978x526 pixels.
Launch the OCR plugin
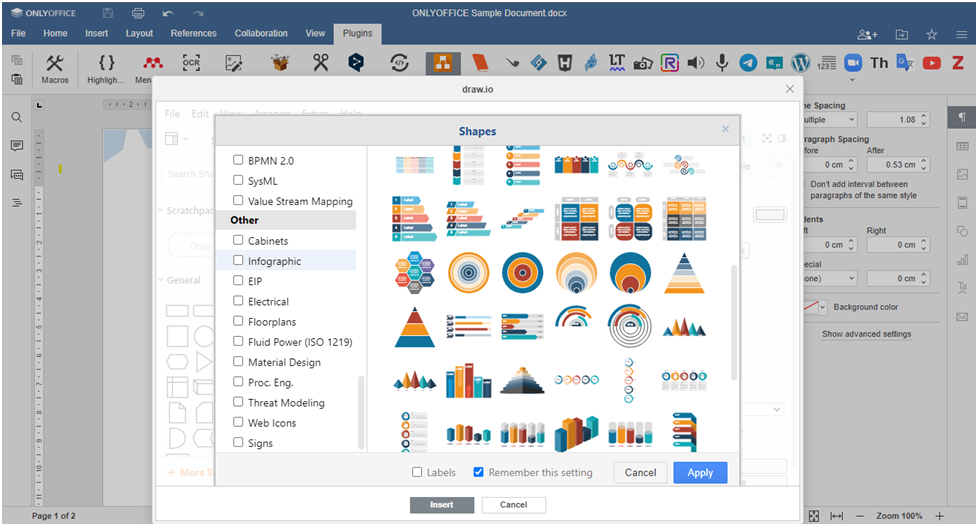coord(191,62)
